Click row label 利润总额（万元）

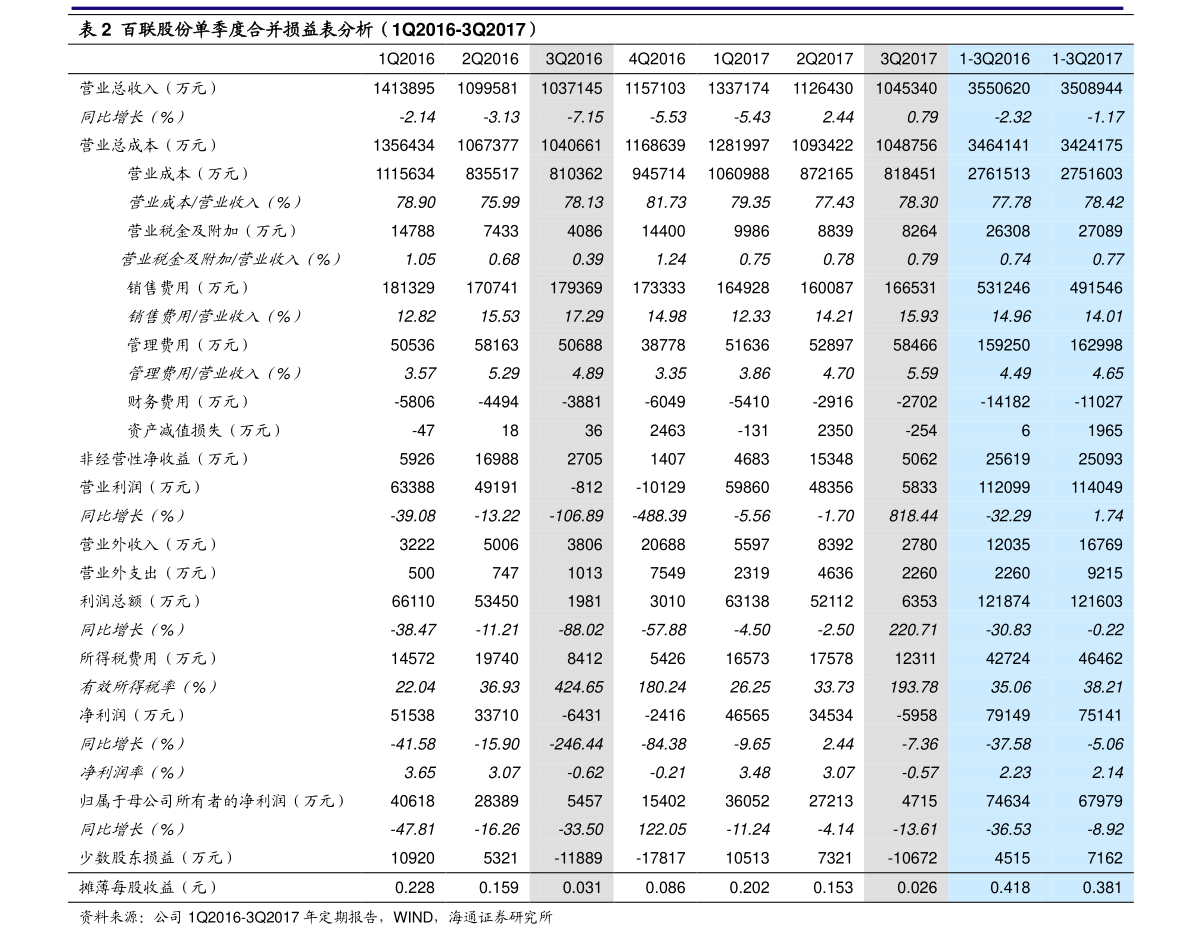point(141,601)
